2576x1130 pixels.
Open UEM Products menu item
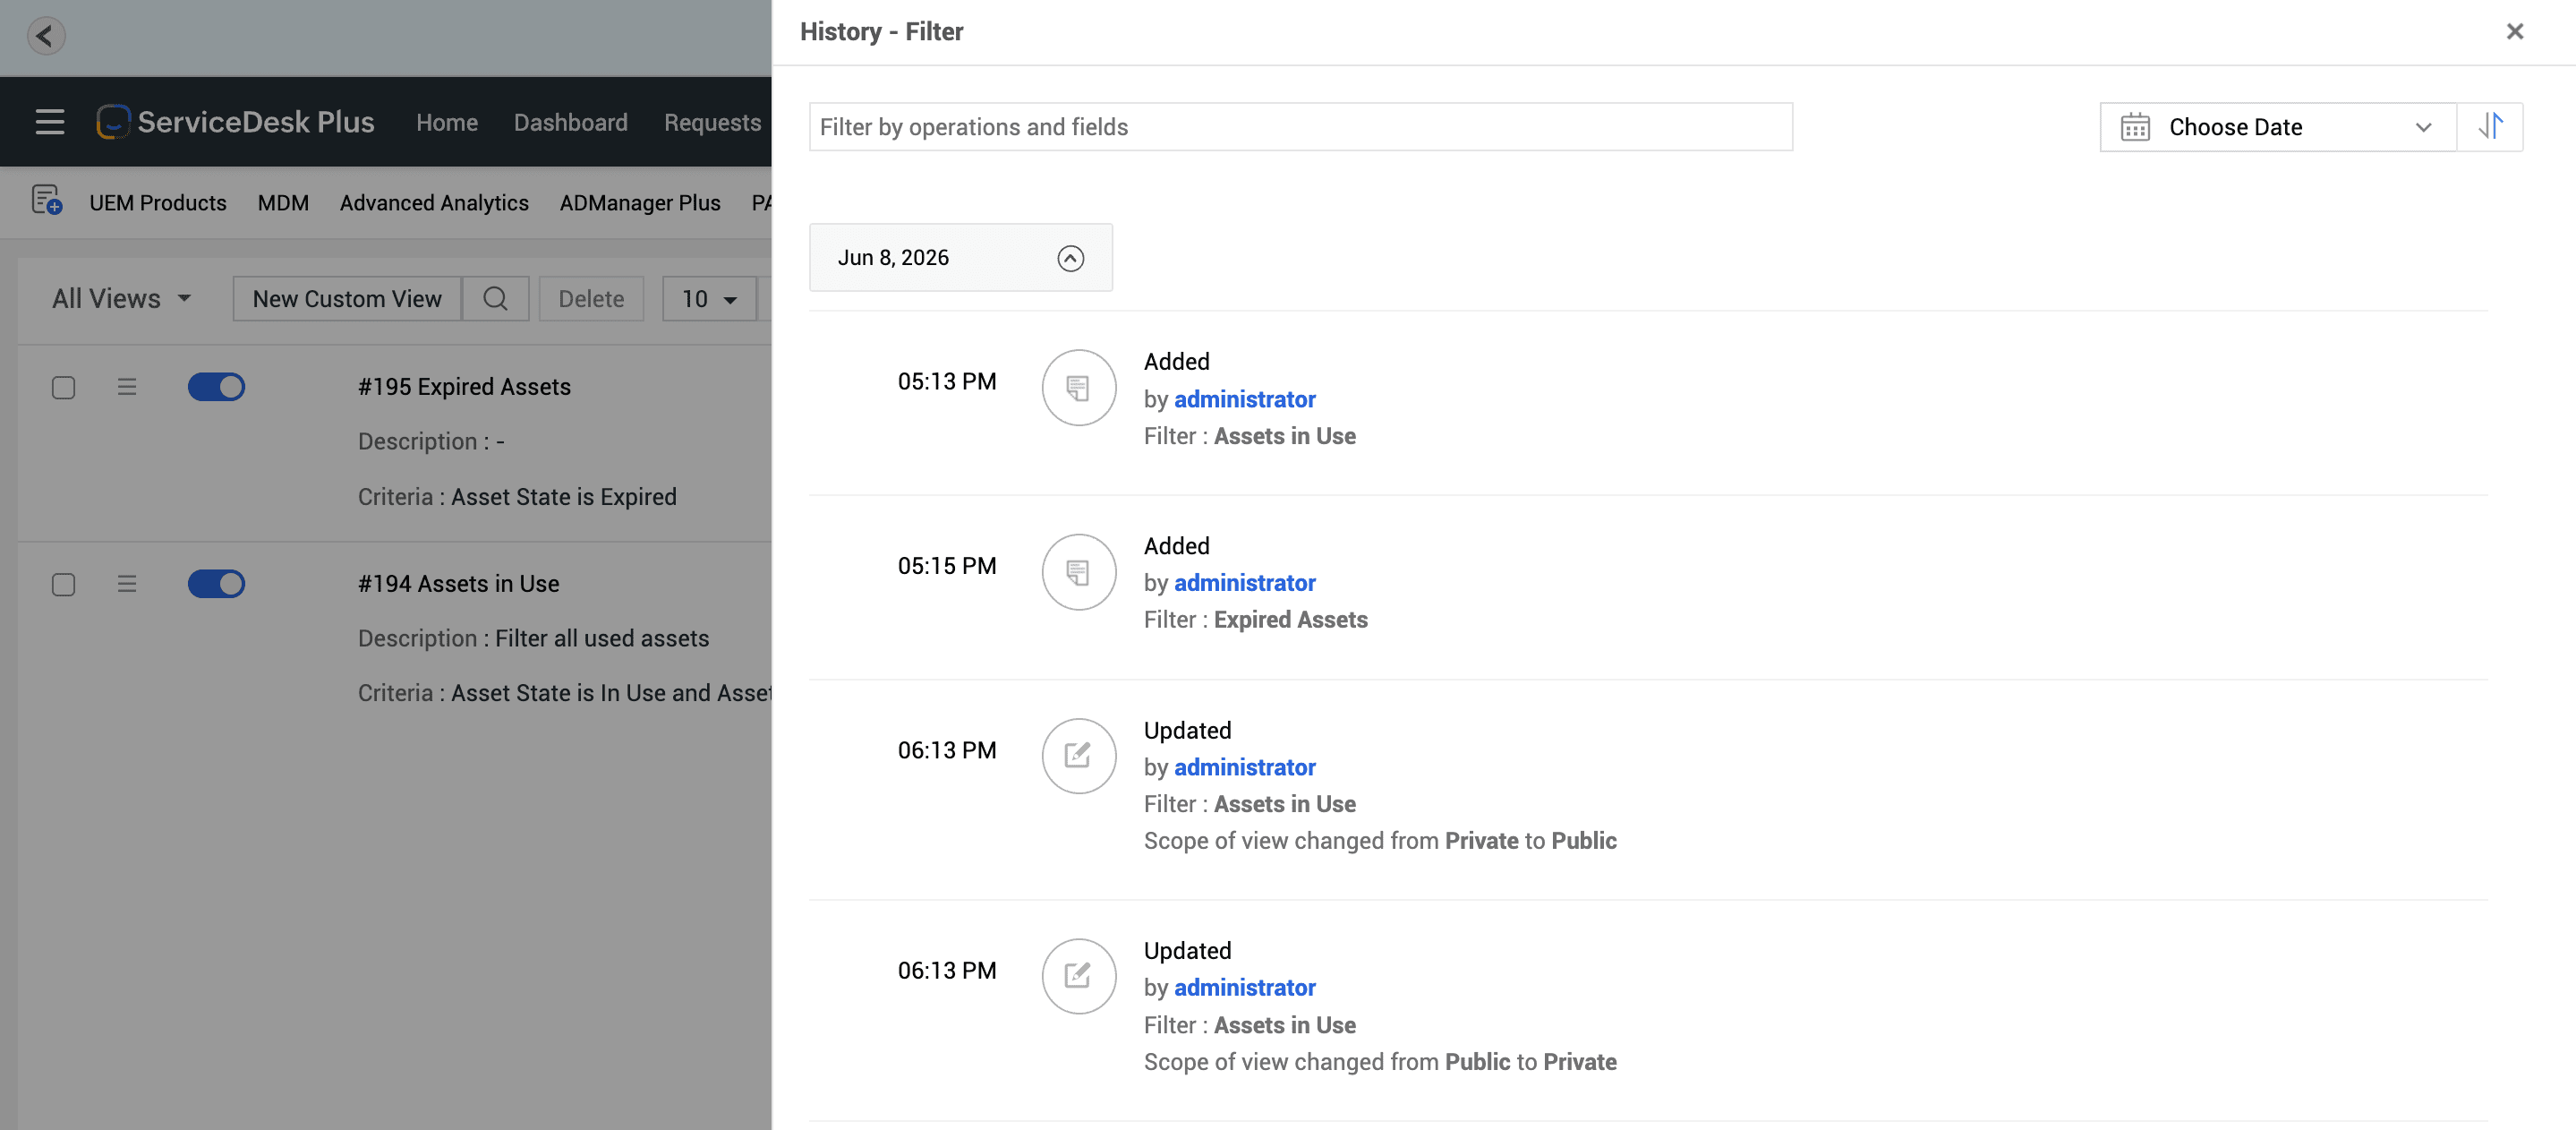pyautogui.click(x=158, y=202)
